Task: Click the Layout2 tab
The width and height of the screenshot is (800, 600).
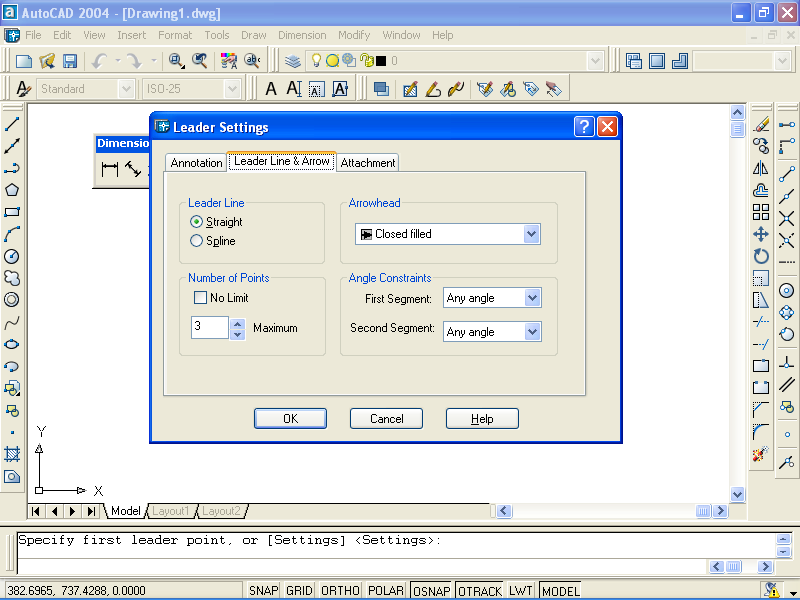Action: (221, 511)
